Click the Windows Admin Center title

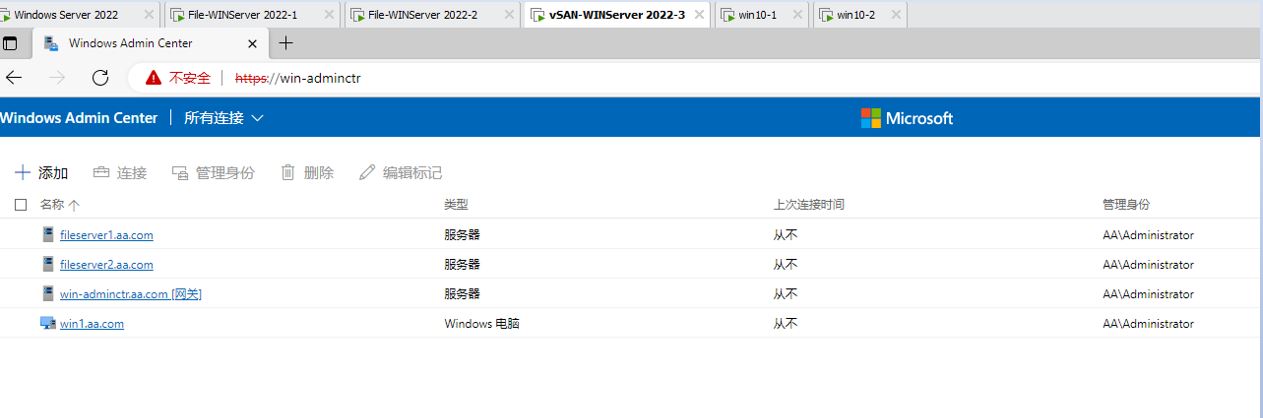coord(79,118)
